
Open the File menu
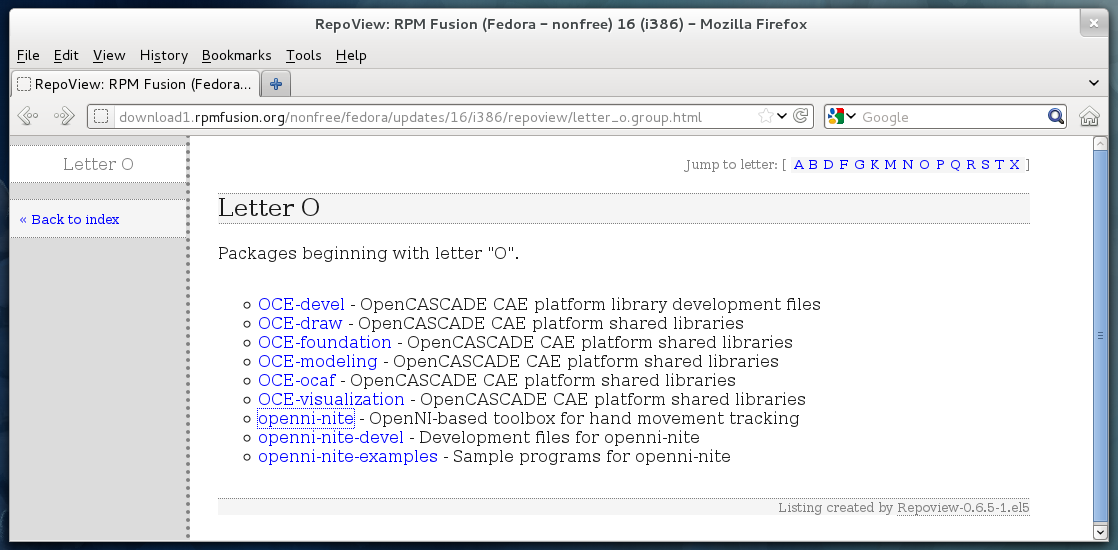tap(28, 55)
